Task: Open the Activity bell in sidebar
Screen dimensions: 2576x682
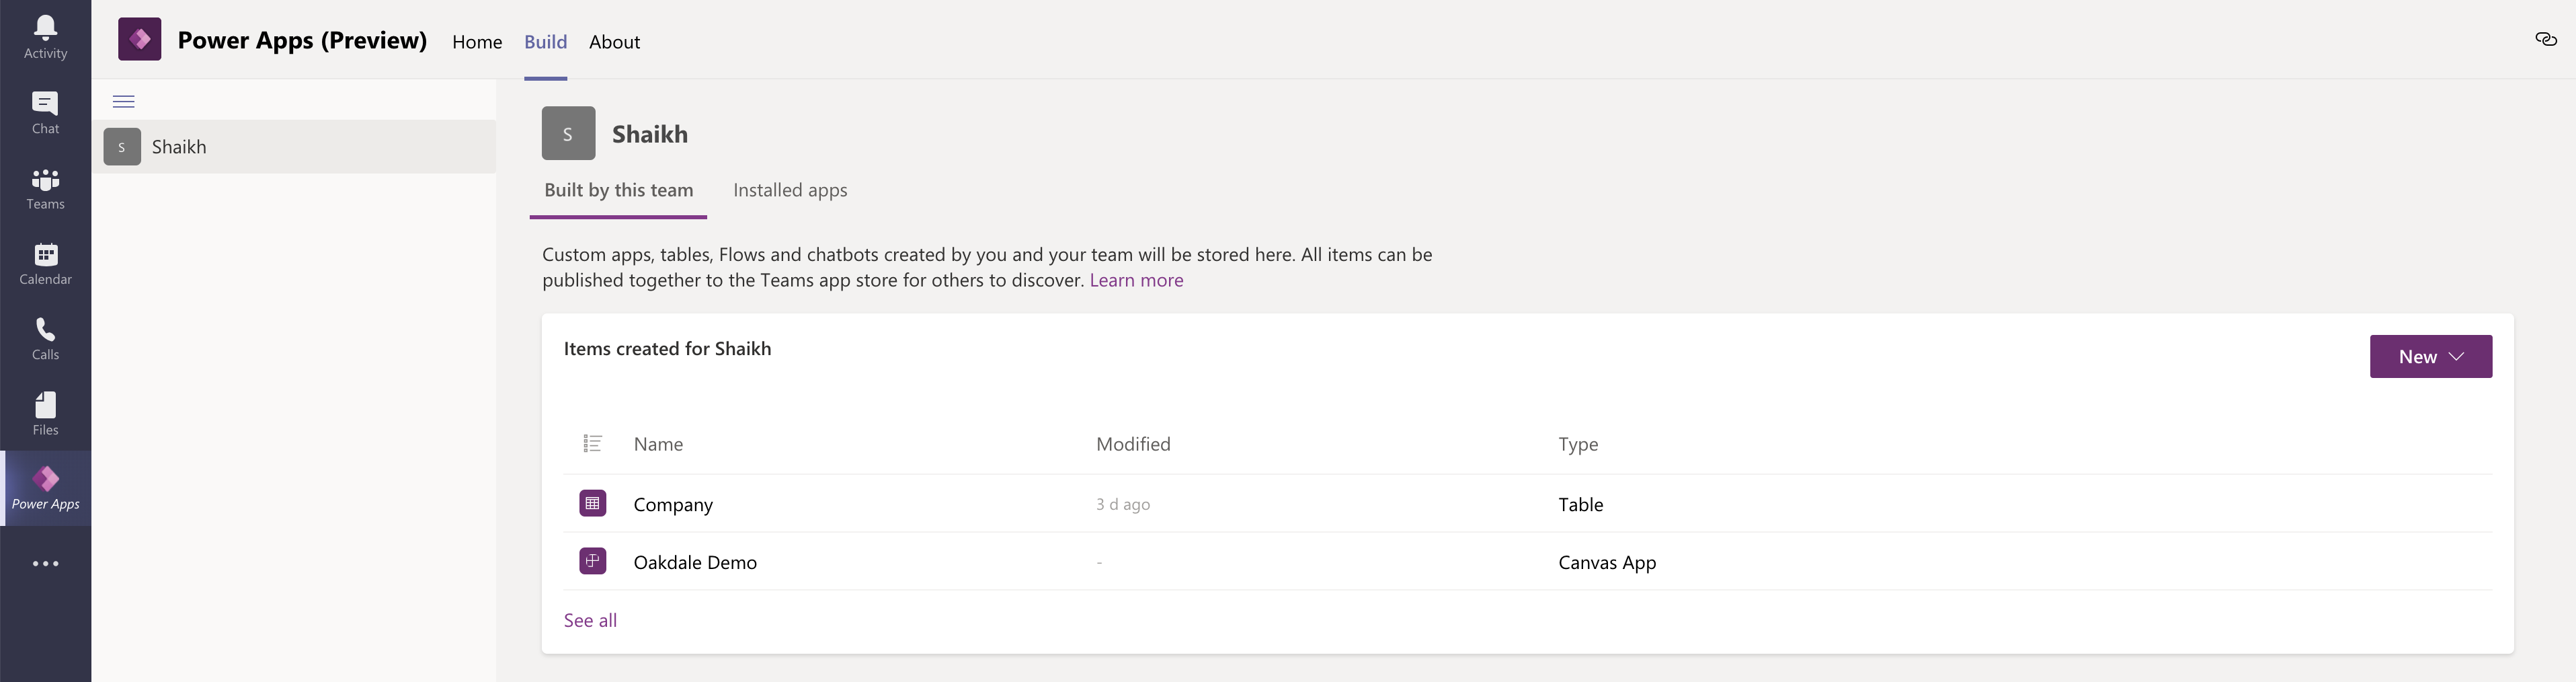Action: click(x=45, y=38)
